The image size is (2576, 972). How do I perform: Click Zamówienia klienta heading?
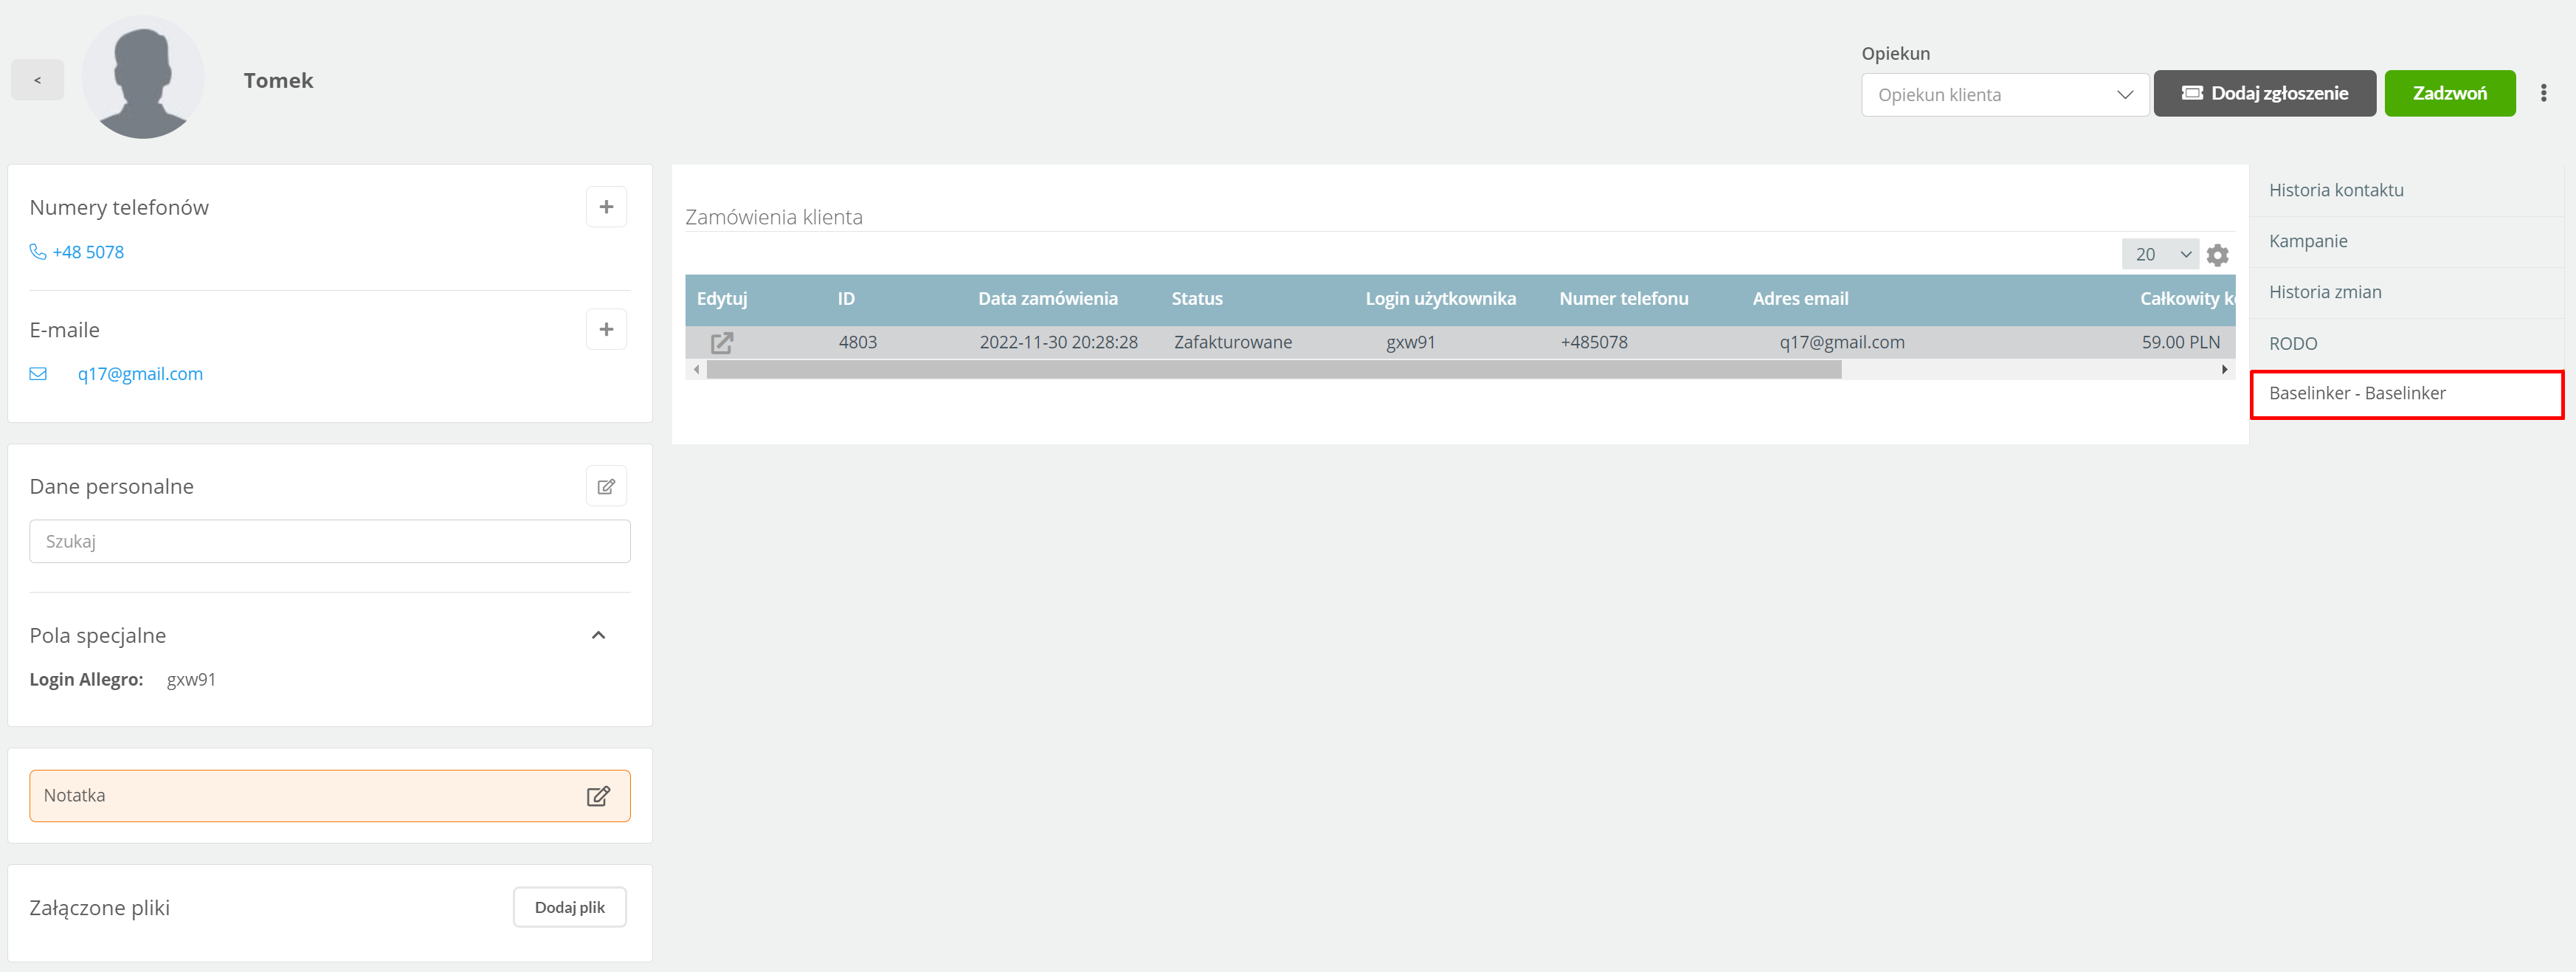click(x=773, y=217)
